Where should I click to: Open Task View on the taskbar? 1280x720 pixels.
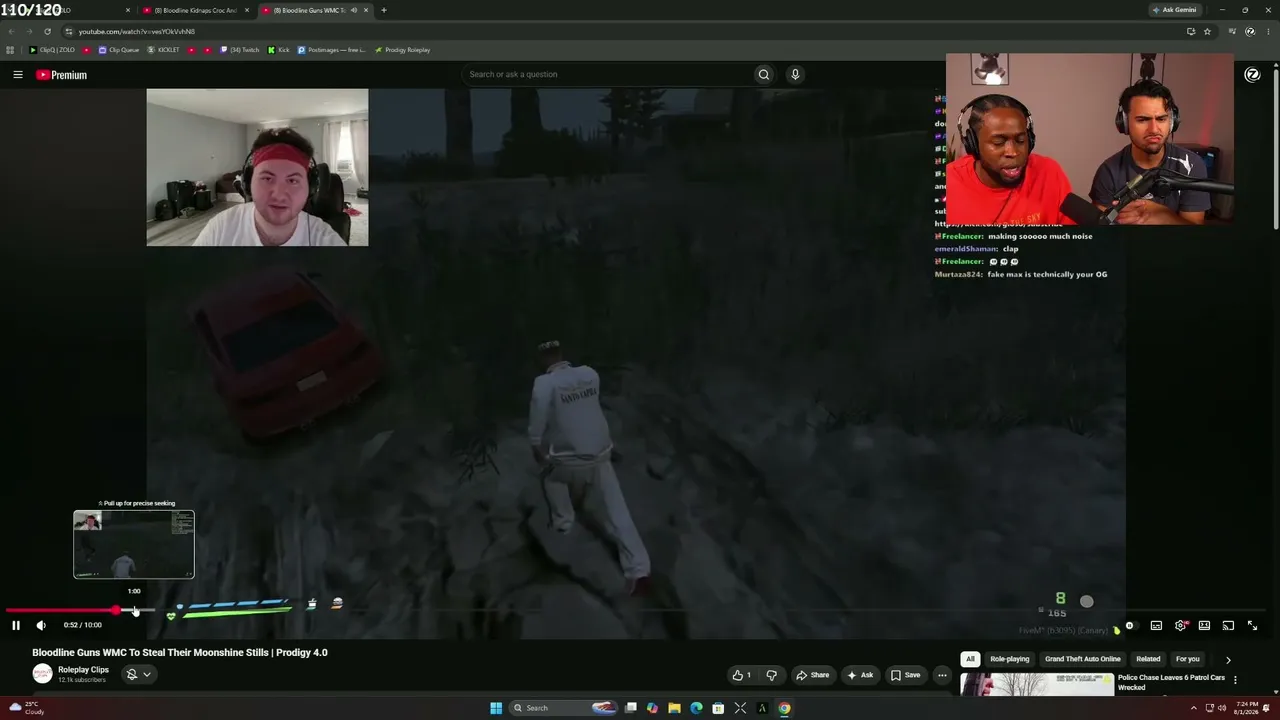point(631,708)
